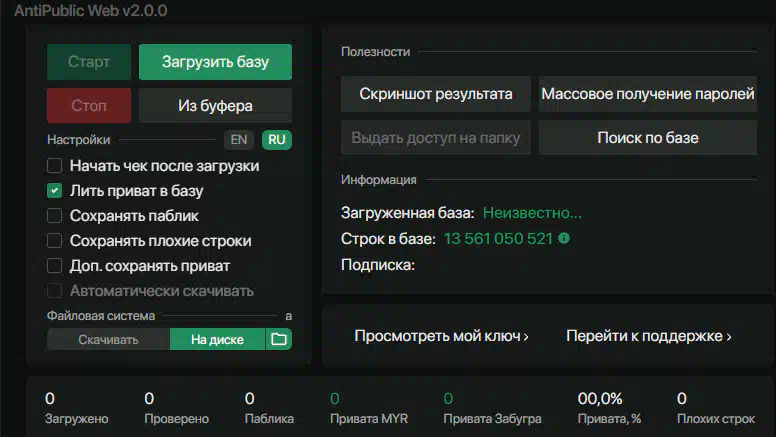Screen dimensions: 776x437
Task: Click the Проверено counter label
Action: [177, 419]
